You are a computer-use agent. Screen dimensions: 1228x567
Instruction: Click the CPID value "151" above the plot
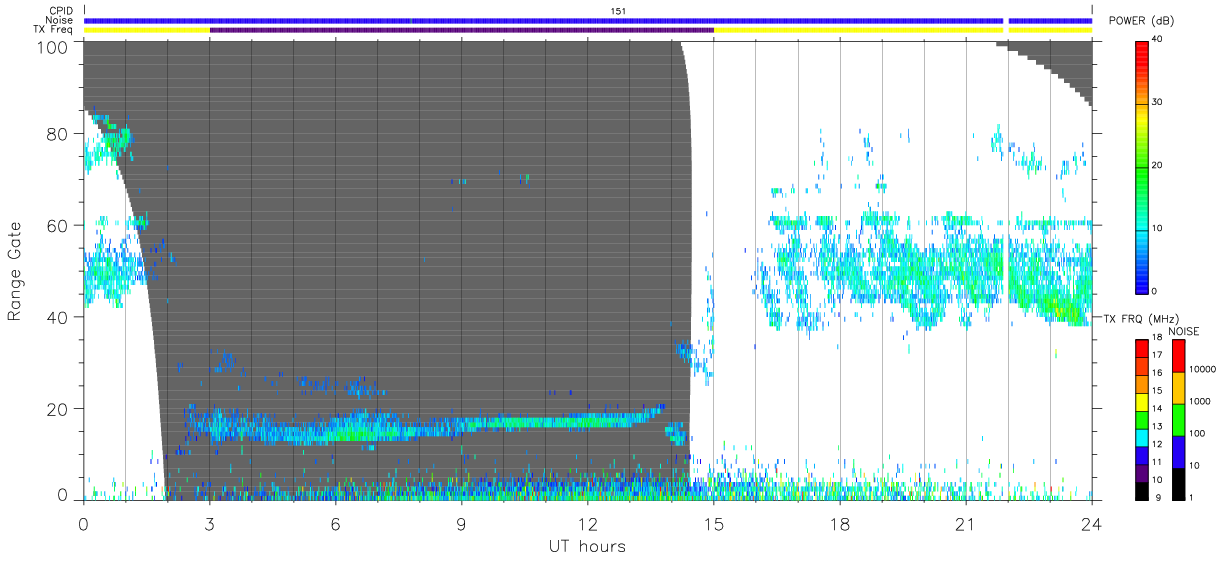pyautogui.click(x=618, y=11)
